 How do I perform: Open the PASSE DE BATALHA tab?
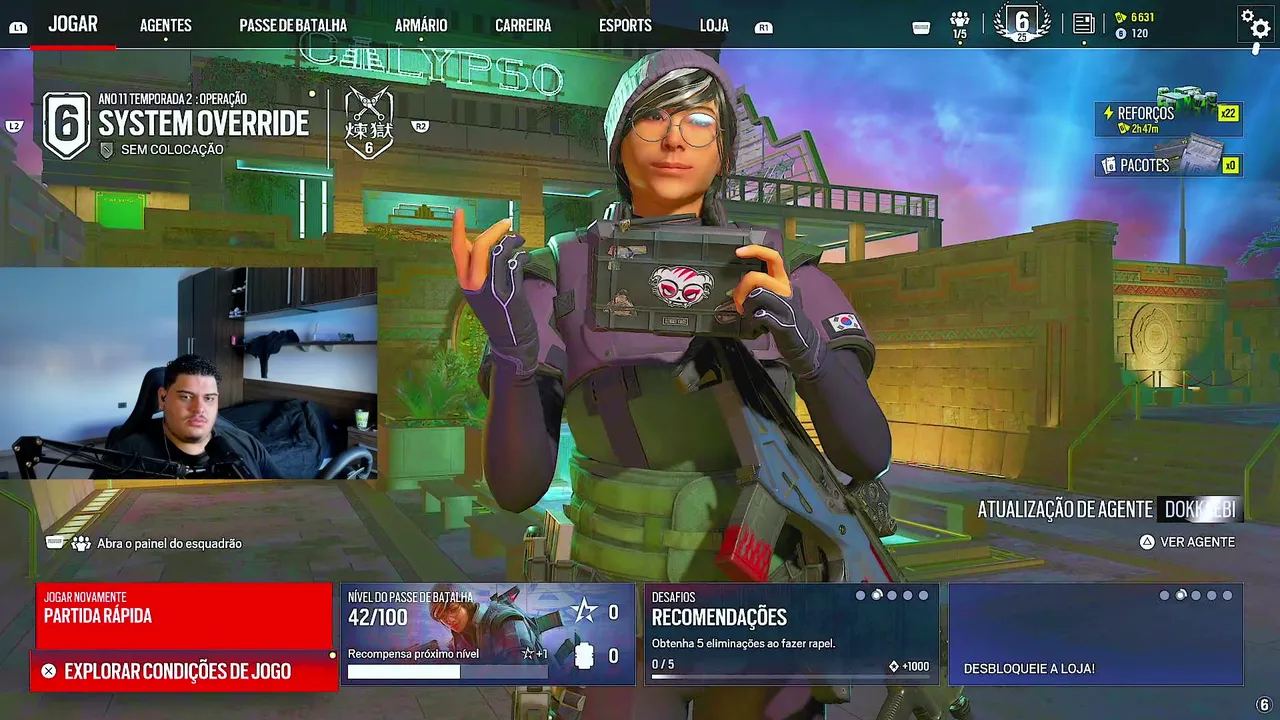293,26
